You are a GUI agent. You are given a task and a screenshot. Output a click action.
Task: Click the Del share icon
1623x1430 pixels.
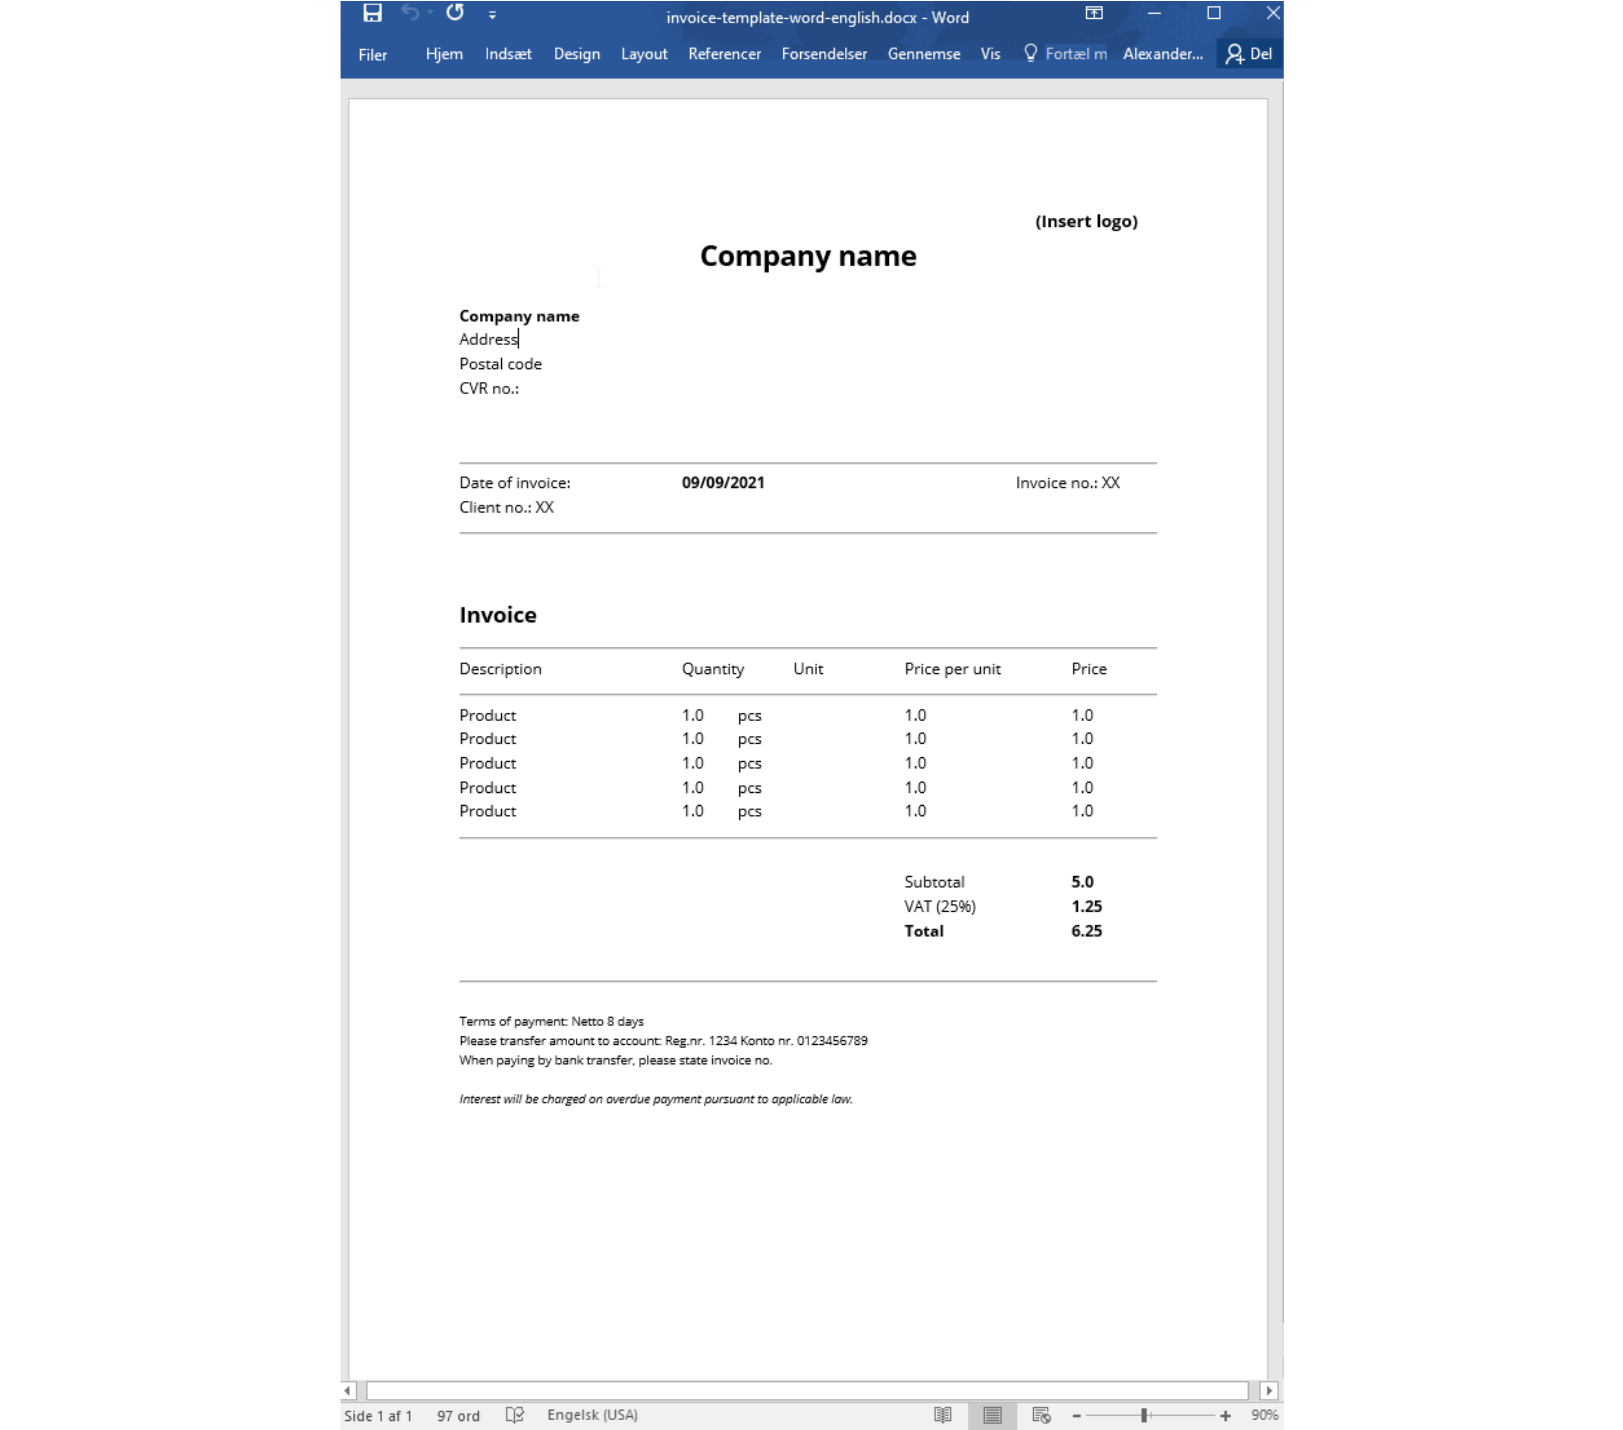(x=1249, y=54)
